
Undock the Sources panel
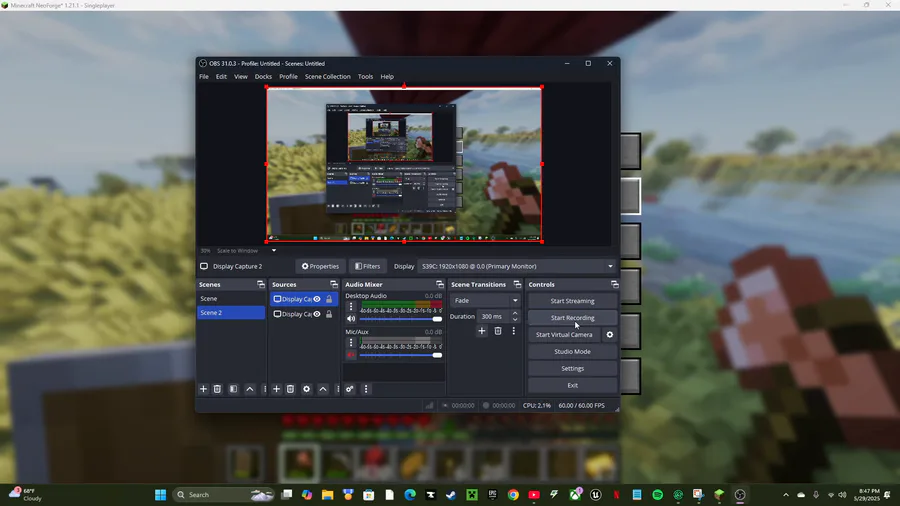point(333,285)
